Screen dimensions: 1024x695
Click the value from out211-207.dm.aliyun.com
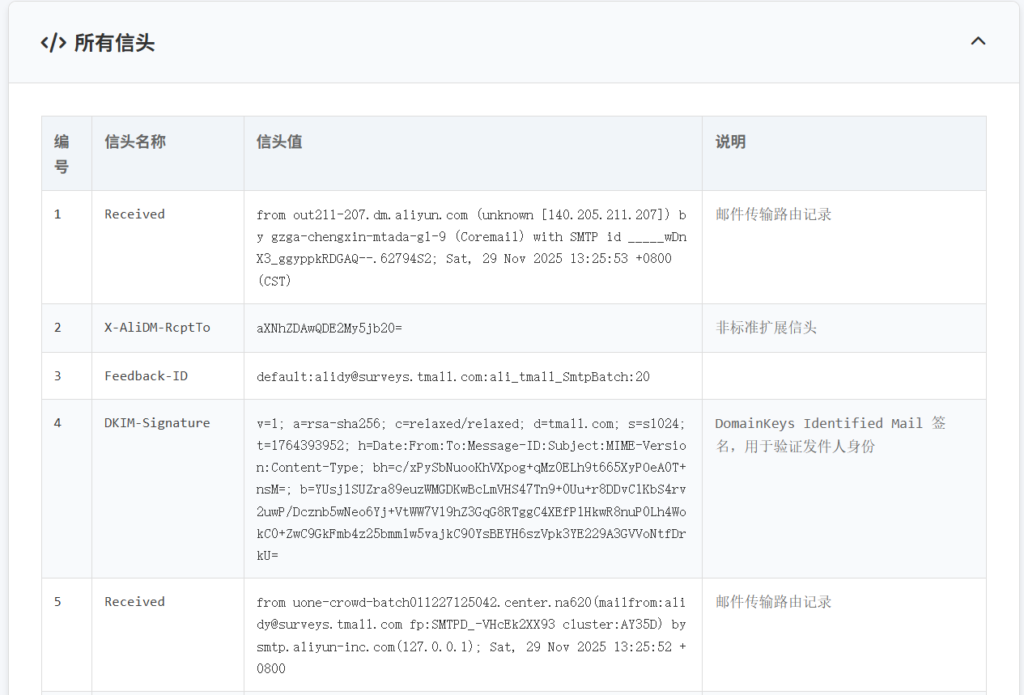(471, 248)
